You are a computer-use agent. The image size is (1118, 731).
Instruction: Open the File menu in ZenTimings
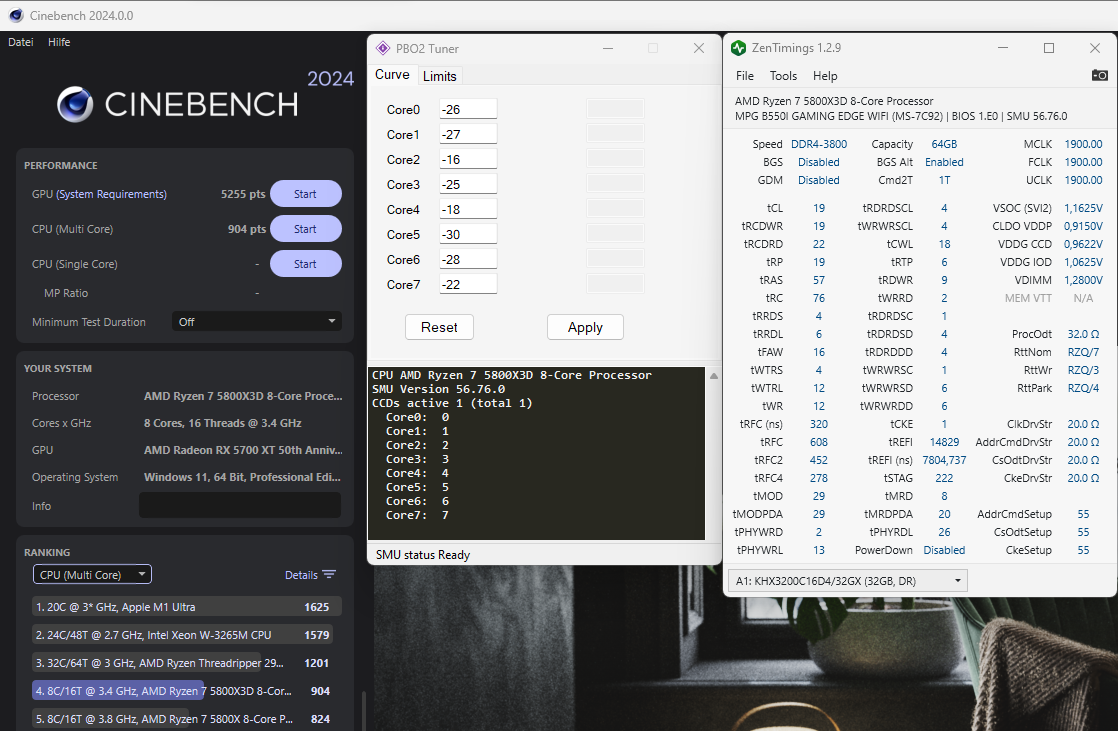pyautogui.click(x=744, y=76)
